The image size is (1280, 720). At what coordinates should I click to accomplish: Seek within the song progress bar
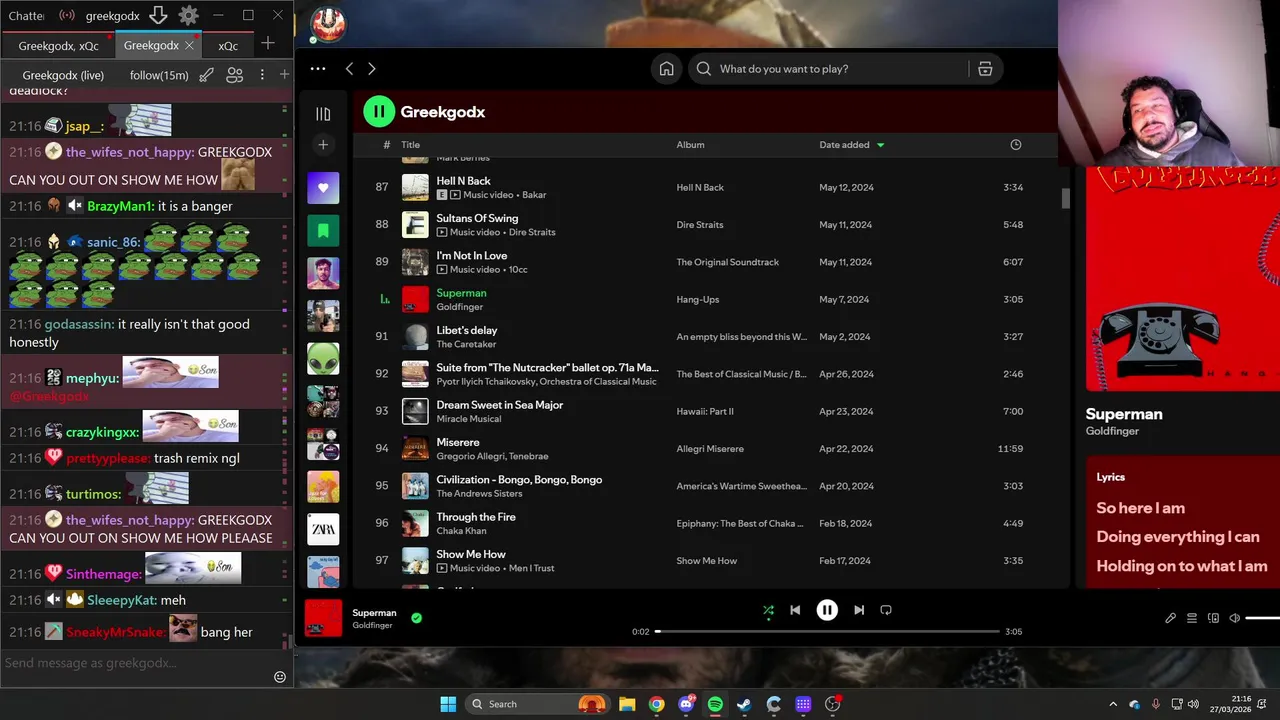coord(827,631)
